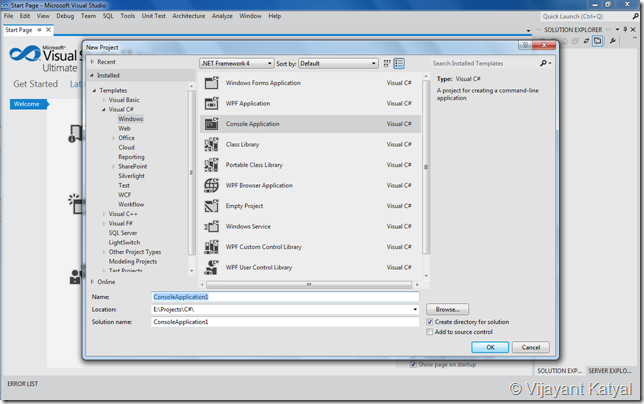Select the WPF Browser Application globe icon

click(x=212, y=185)
